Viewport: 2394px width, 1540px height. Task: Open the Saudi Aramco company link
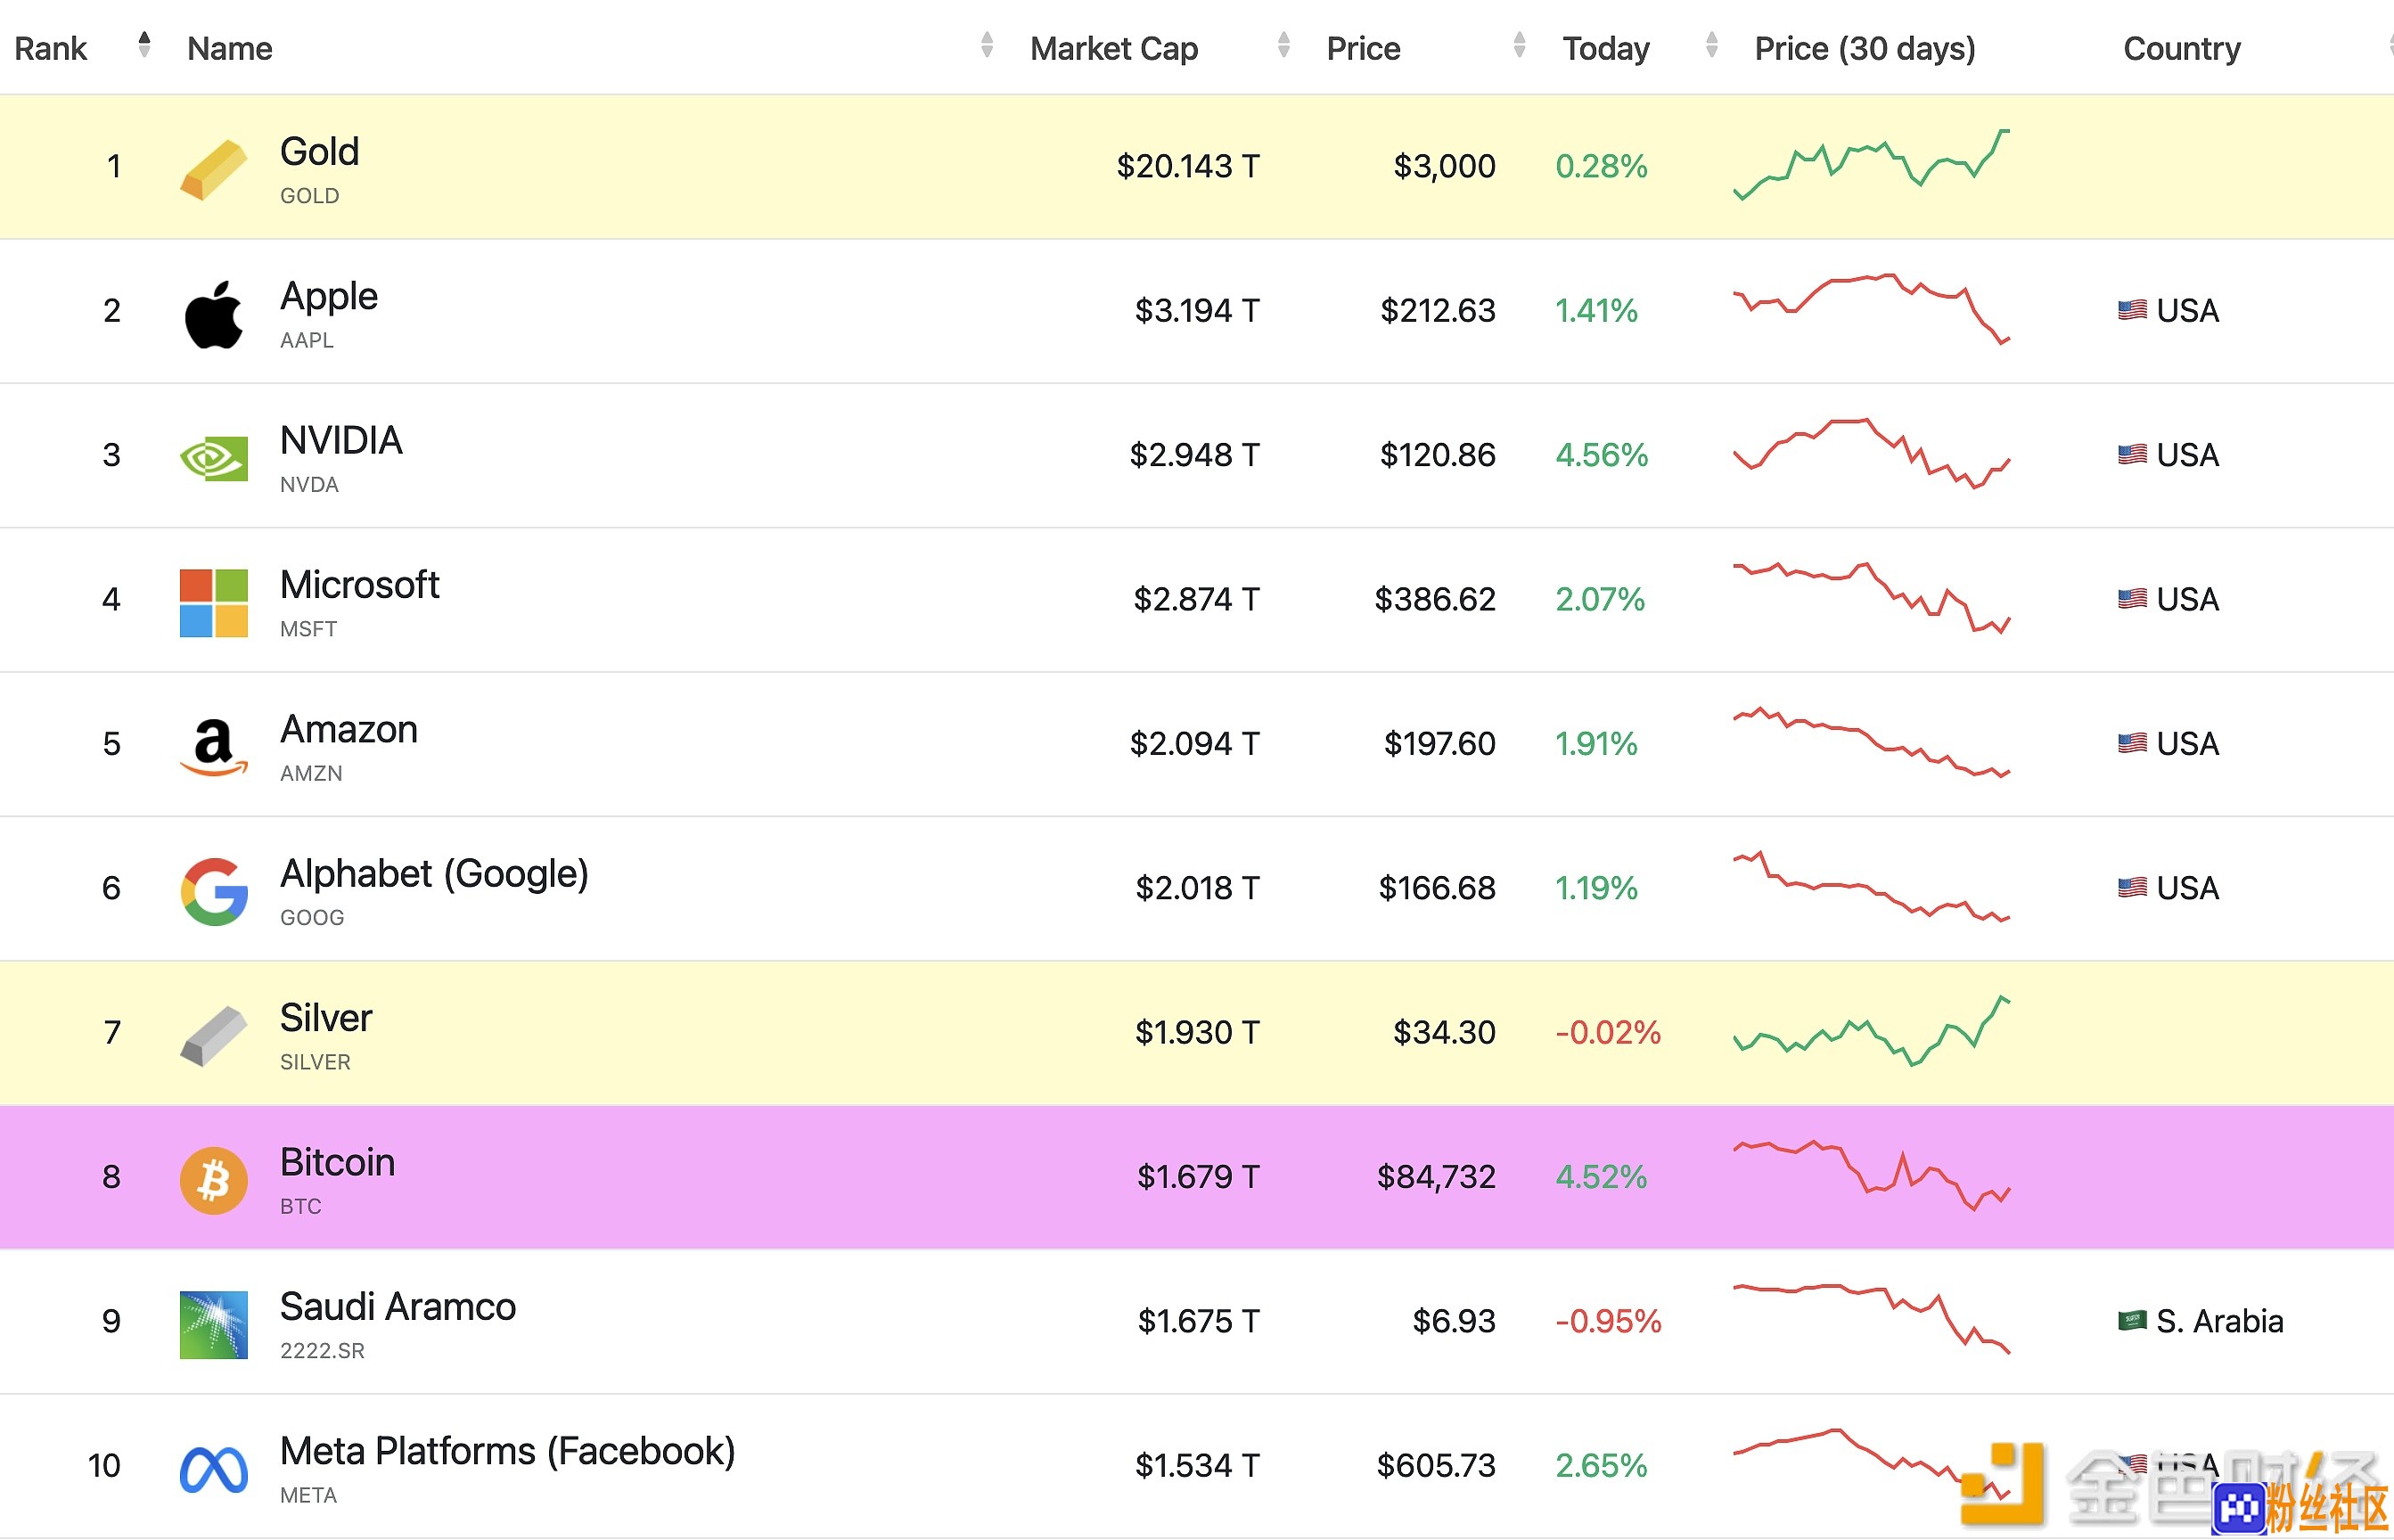(x=397, y=1307)
